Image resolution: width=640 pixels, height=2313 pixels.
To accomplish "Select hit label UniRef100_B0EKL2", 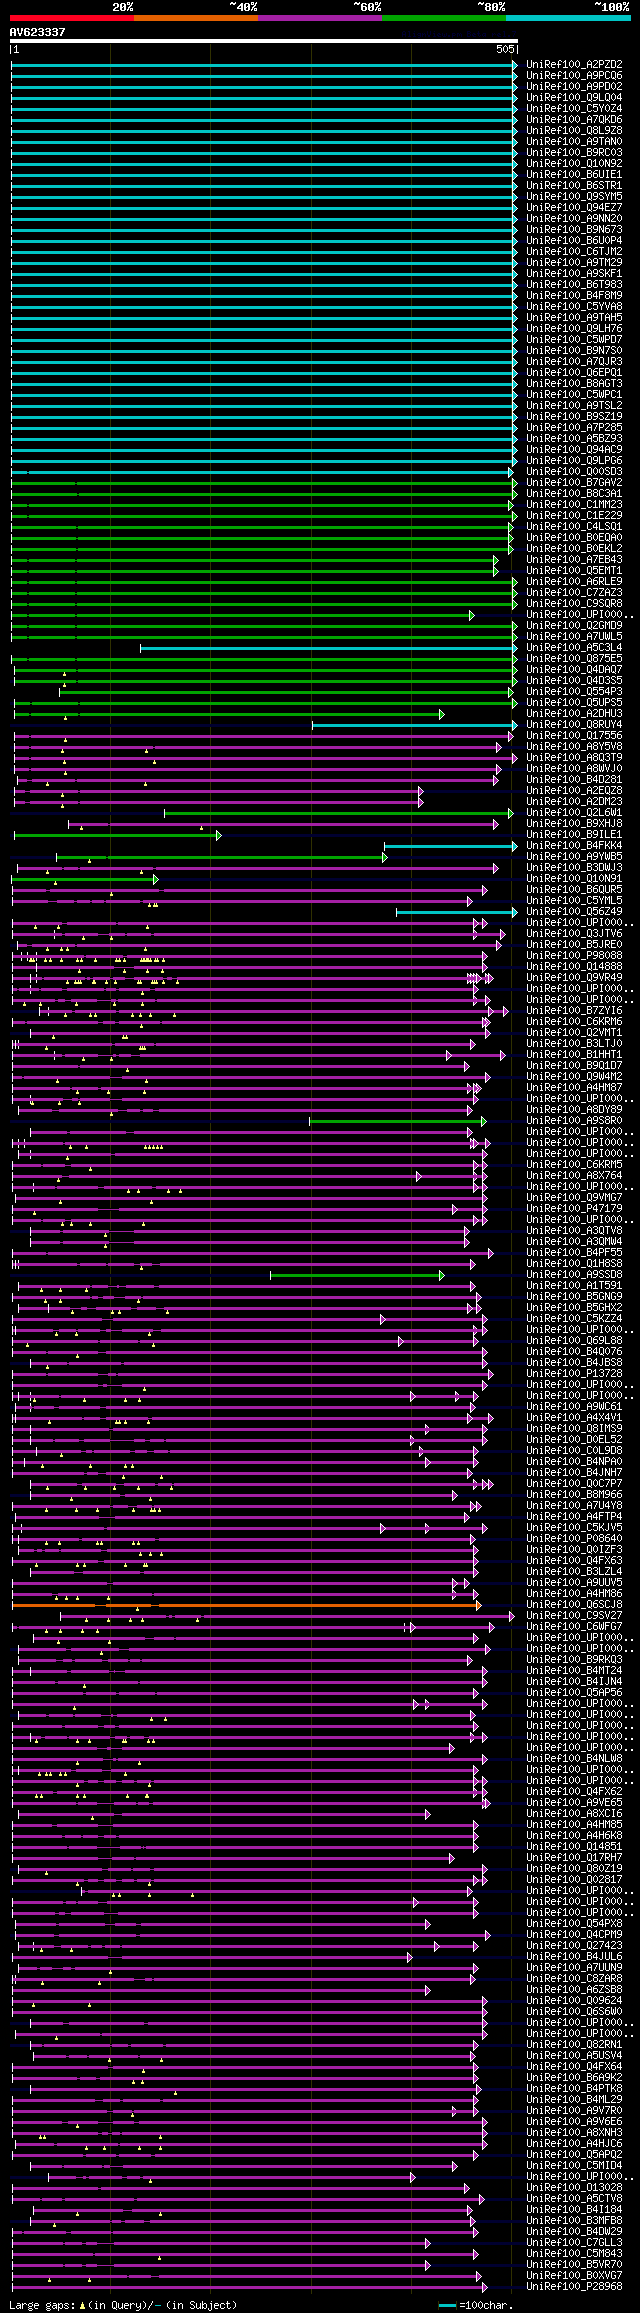I will pos(574,548).
